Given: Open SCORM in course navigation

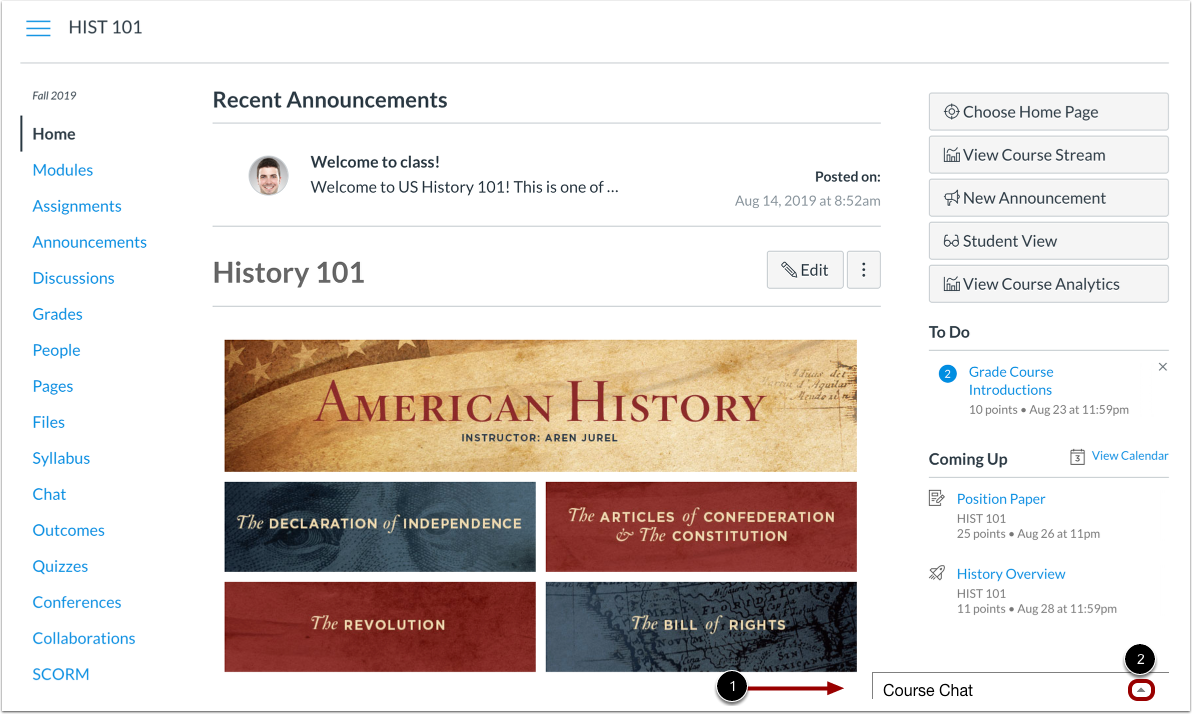Looking at the screenshot, I should click(x=61, y=674).
